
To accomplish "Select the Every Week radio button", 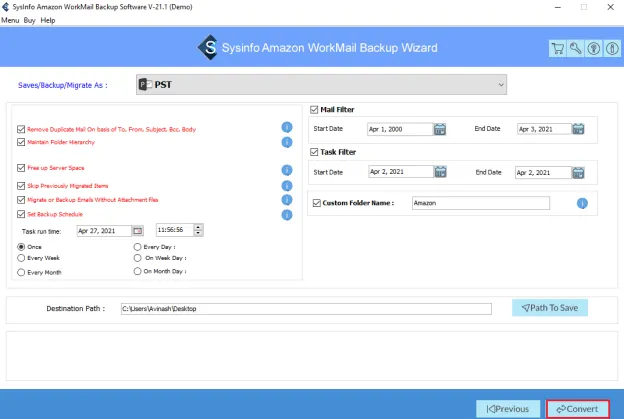I will coord(22,258).
